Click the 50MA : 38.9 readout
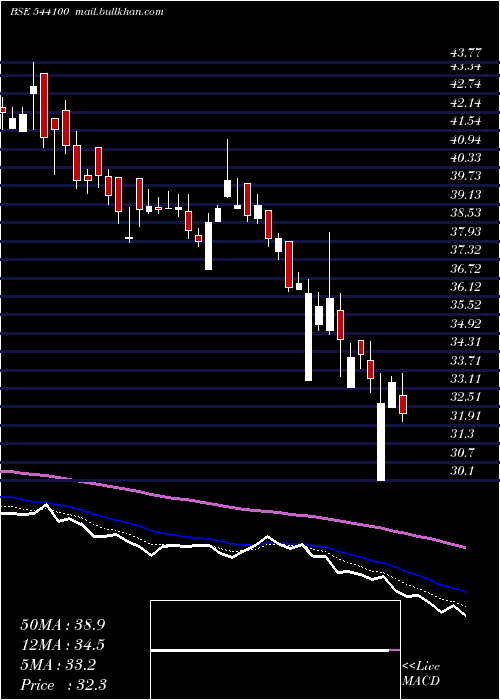Screen dimensions: 500x700 coord(62,625)
